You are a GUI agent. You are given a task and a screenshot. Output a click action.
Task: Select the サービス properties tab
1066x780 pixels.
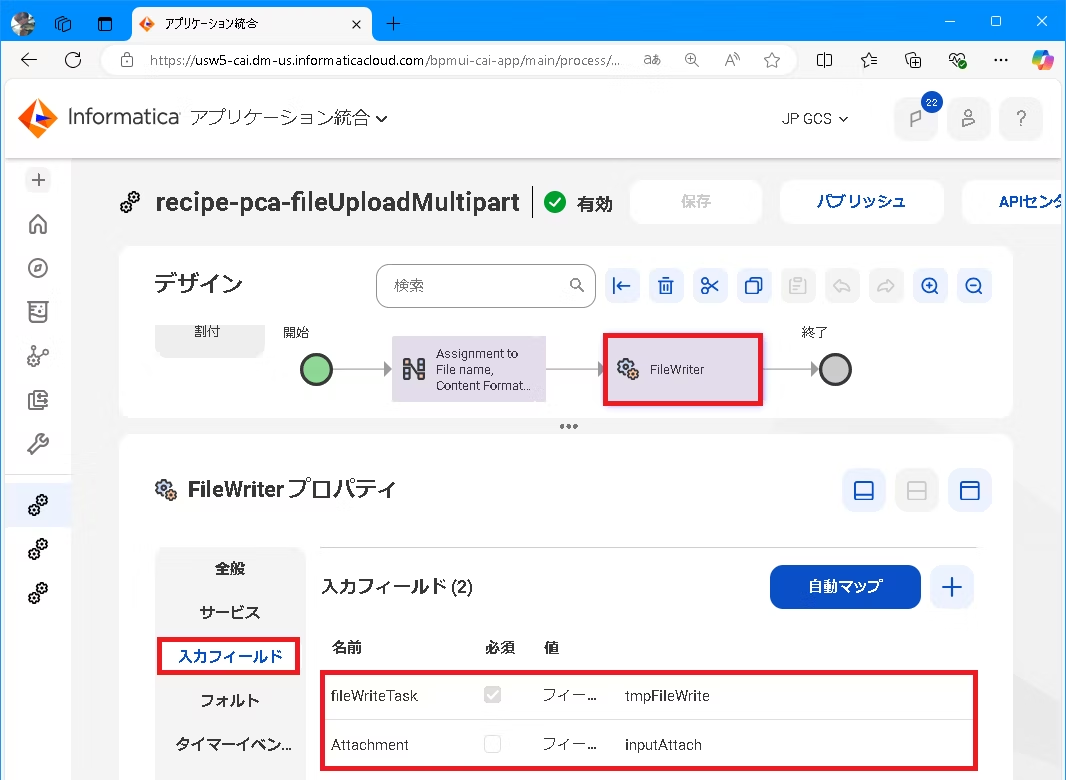click(230, 613)
